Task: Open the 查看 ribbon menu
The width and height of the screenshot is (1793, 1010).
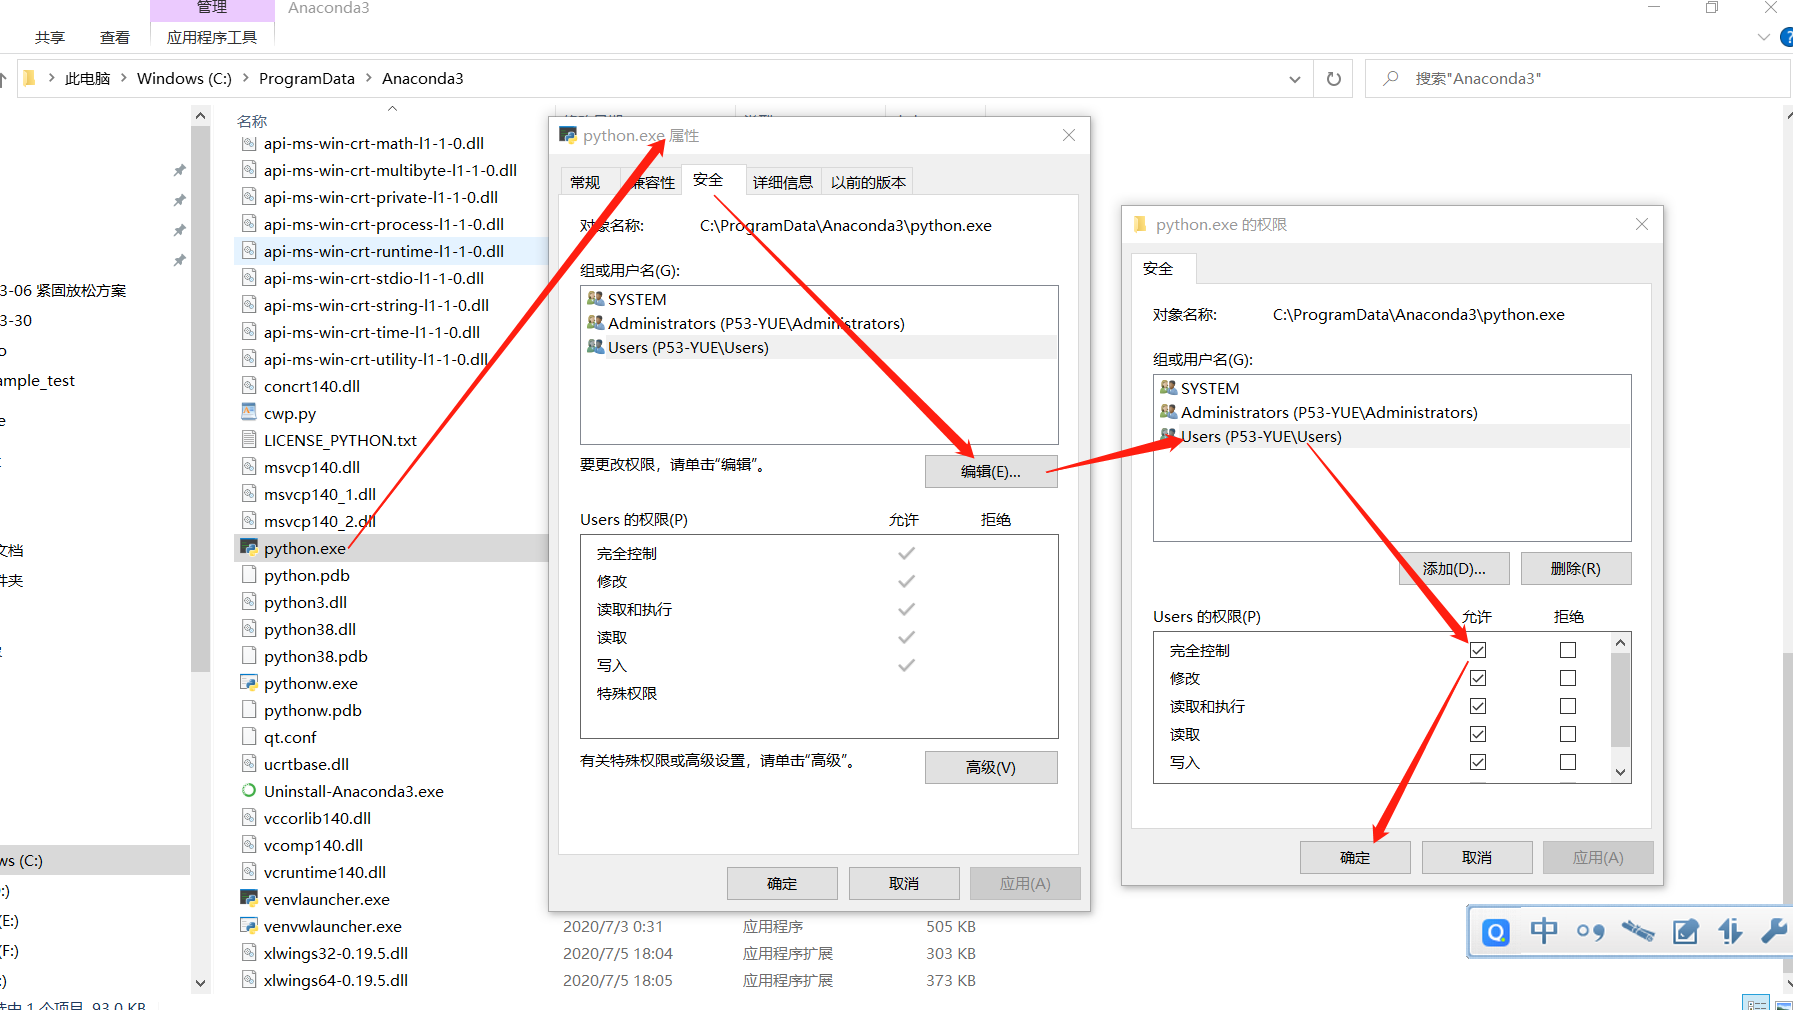Action: click(115, 36)
